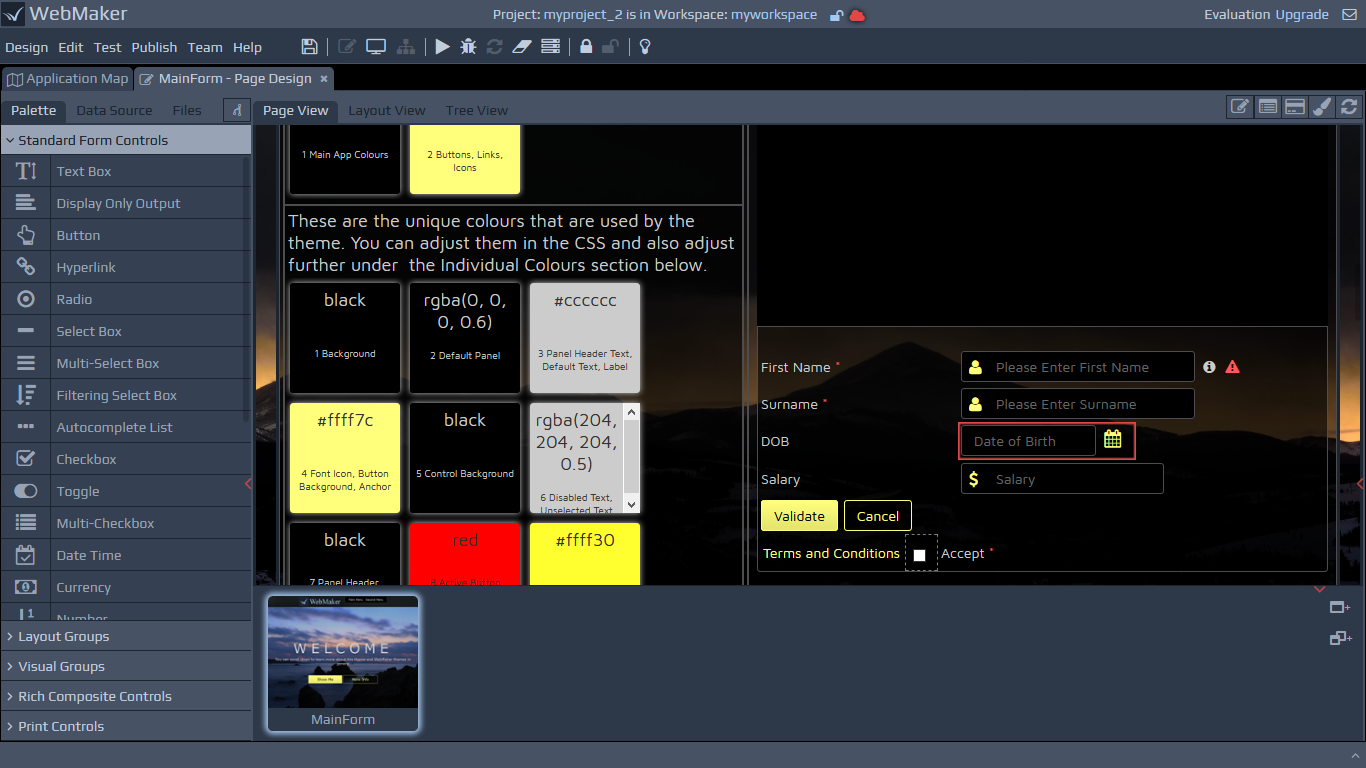Open the Design menu
Viewport: 1366px width, 768px height.
point(27,47)
